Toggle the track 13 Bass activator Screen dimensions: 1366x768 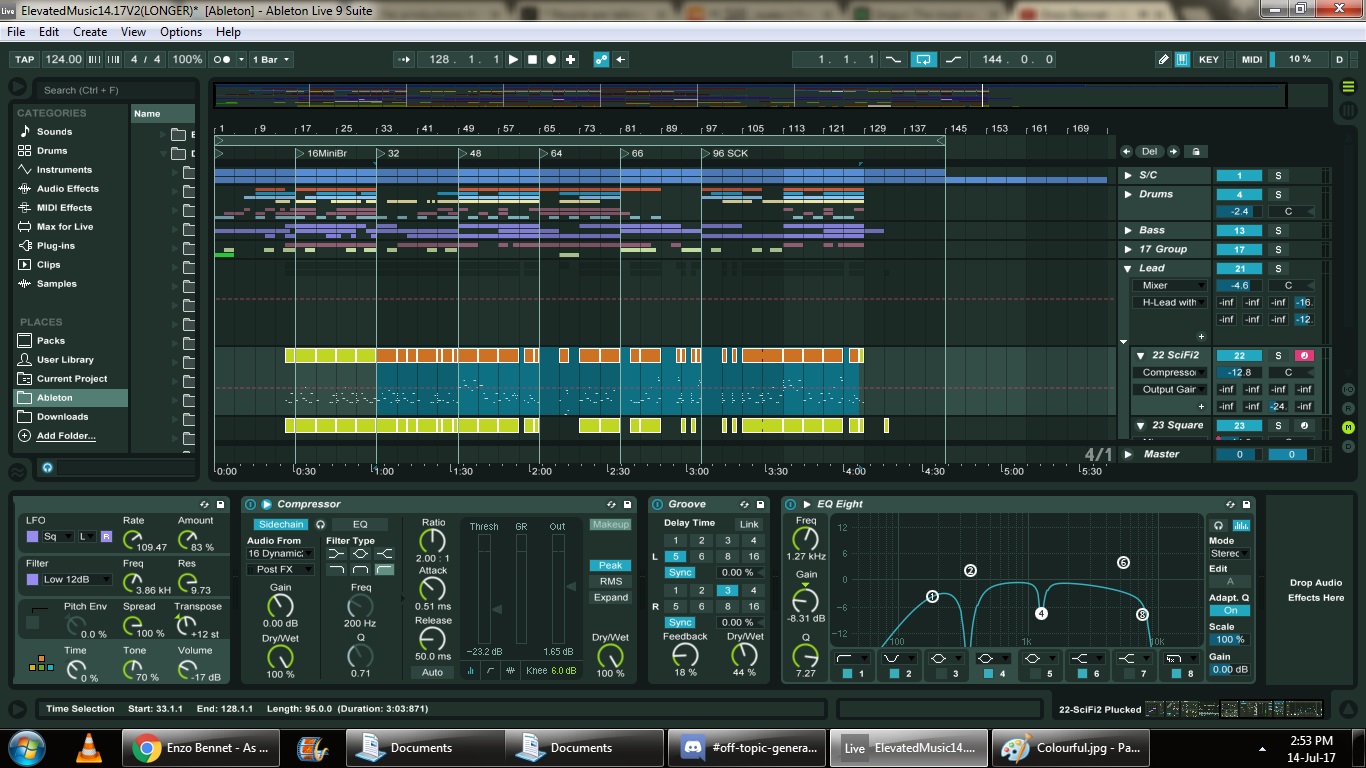[x=1239, y=231]
